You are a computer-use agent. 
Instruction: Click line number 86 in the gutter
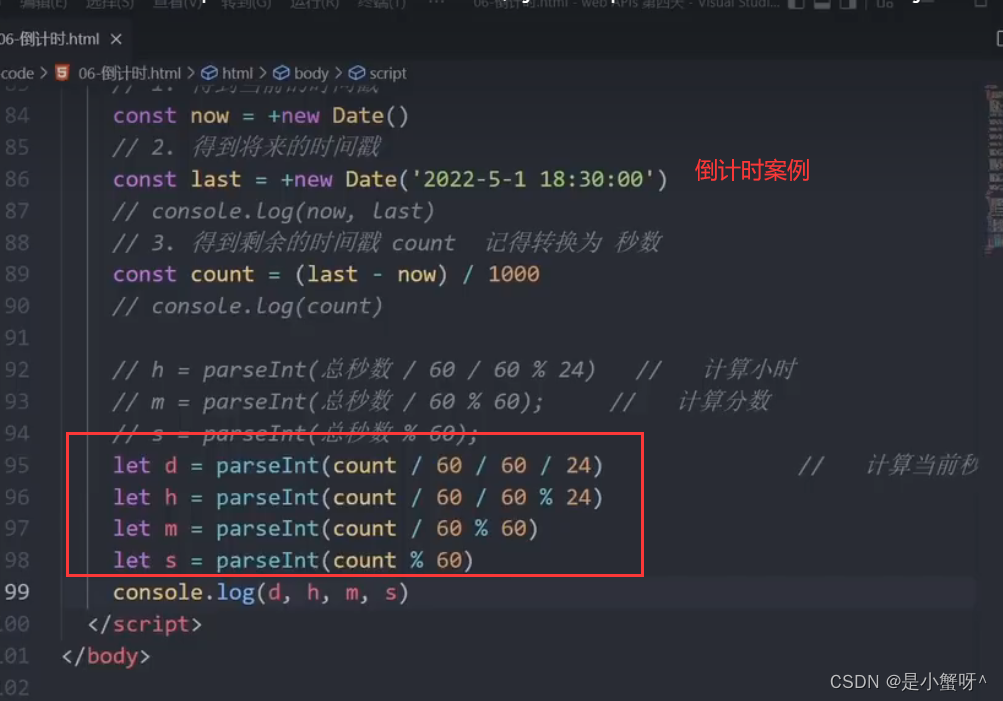click(17, 179)
